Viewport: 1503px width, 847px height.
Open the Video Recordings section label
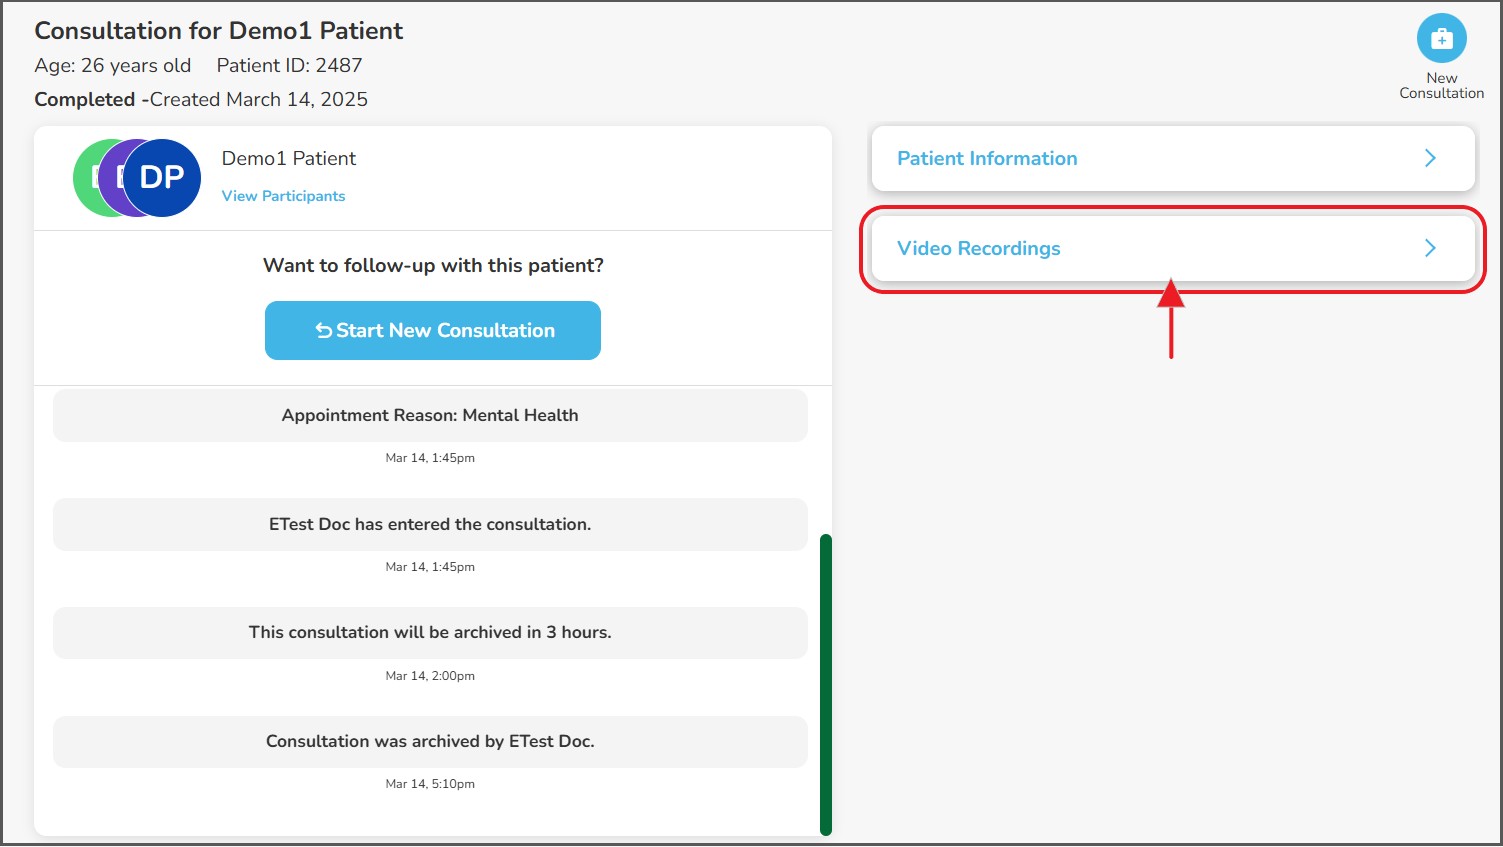pyautogui.click(x=978, y=248)
